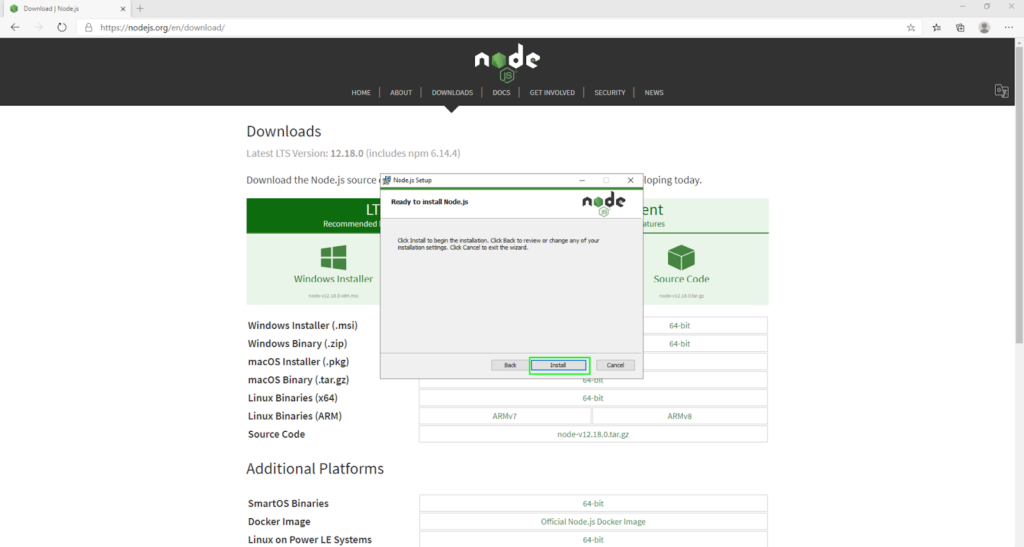Click the Node.js logo in the site header

click(x=507, y=60)
